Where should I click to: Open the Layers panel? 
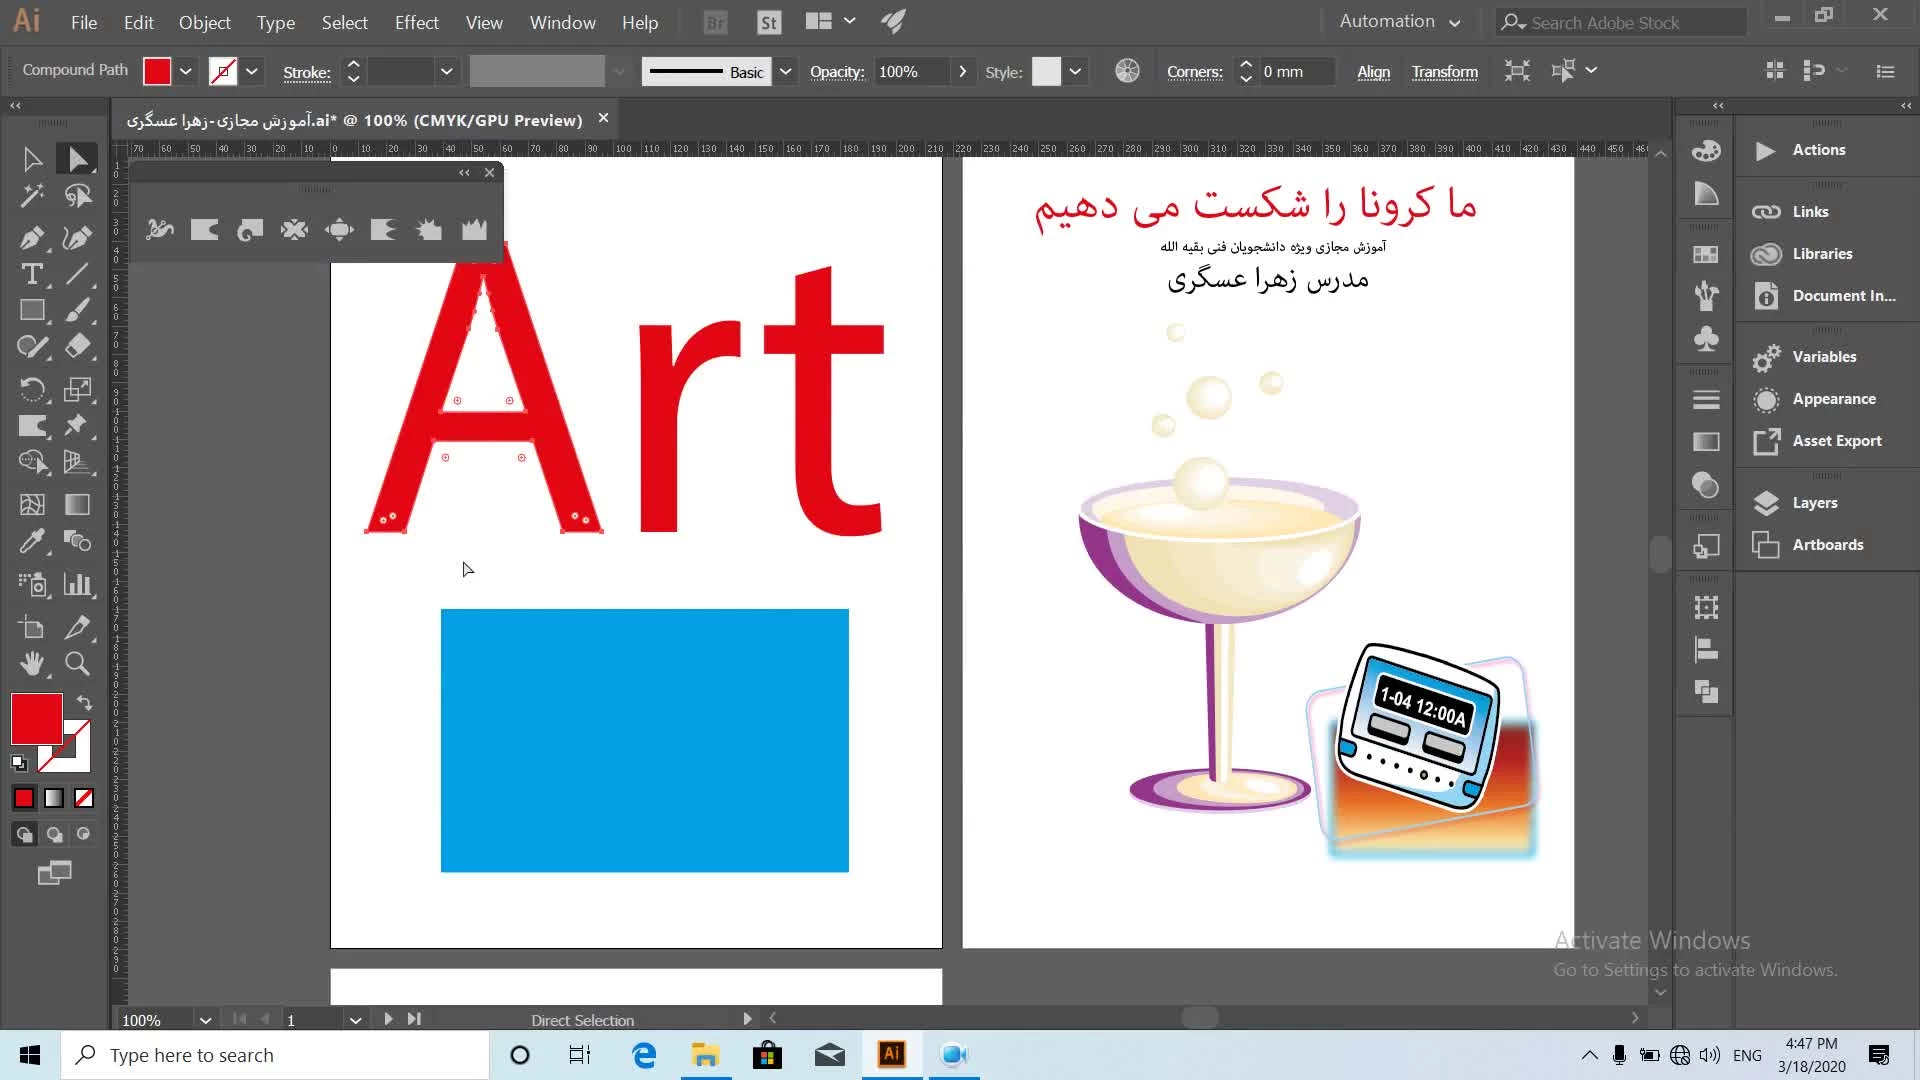1814,502
